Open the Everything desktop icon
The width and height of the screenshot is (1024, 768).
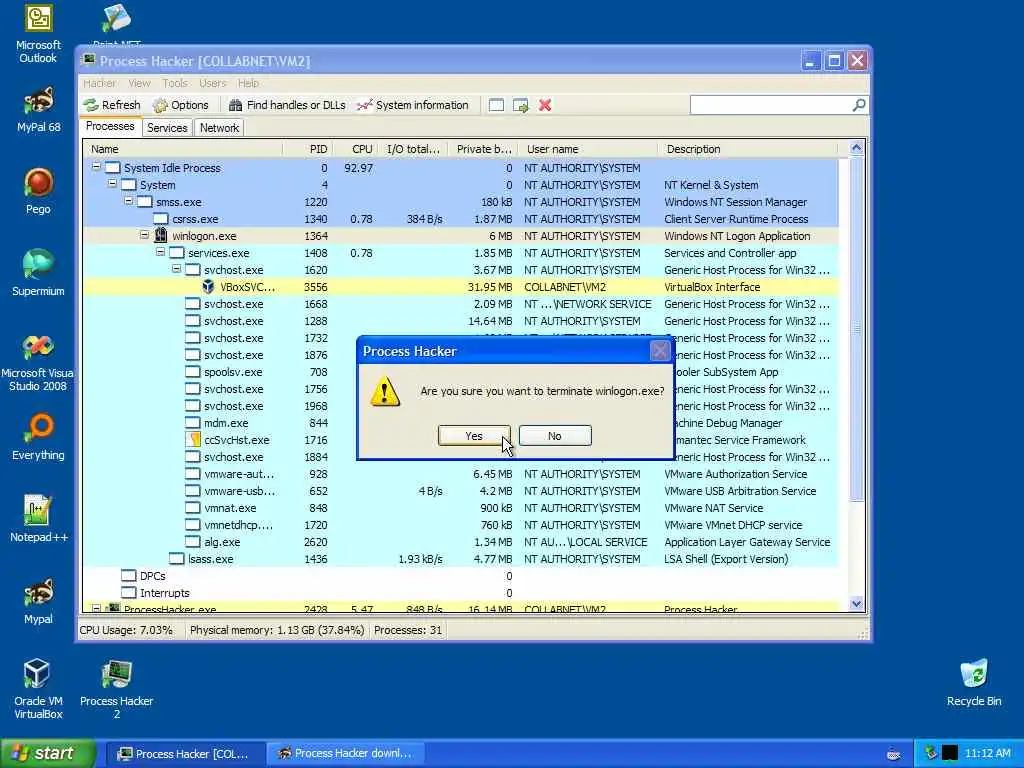(x=38, y=437)
